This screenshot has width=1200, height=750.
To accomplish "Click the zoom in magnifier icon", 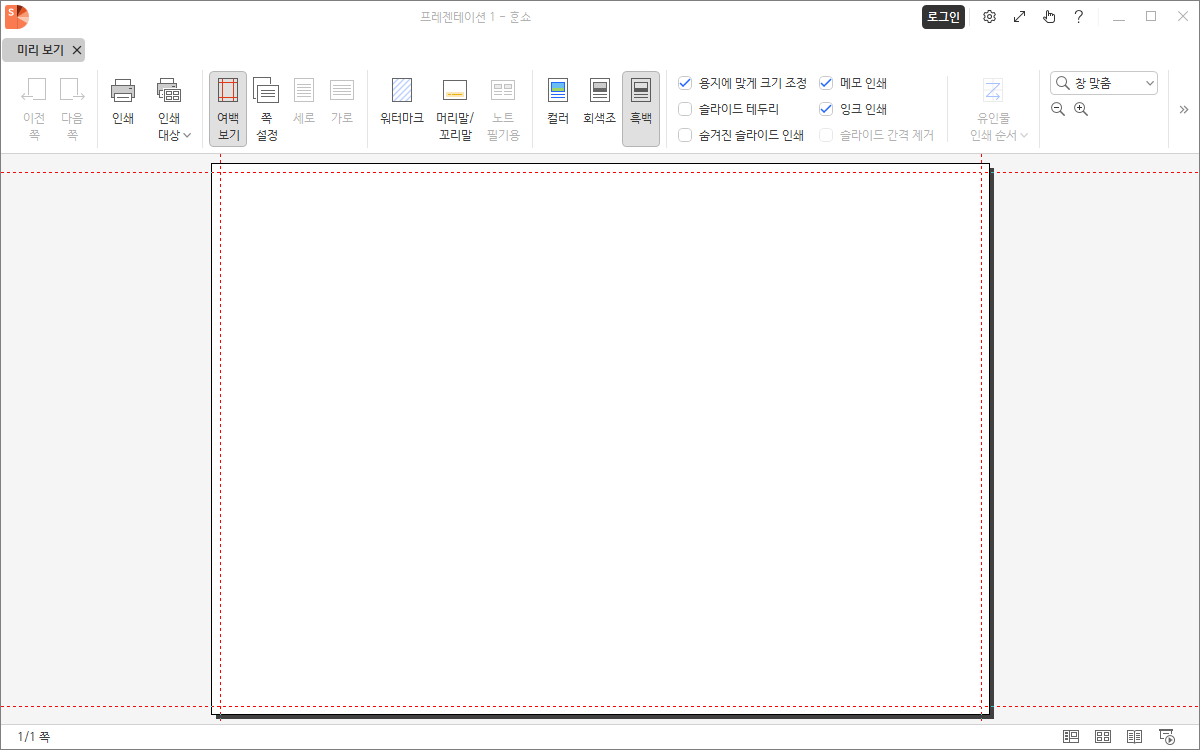I will pos(1080,109).
